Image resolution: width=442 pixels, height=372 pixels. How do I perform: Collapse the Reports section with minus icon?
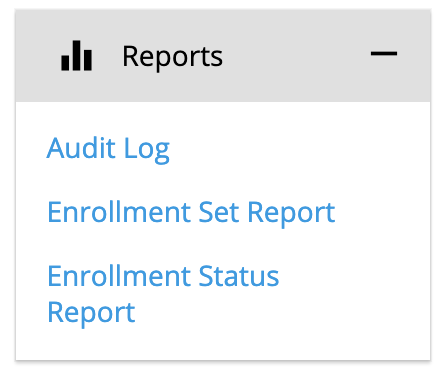(x=384, y=53)
